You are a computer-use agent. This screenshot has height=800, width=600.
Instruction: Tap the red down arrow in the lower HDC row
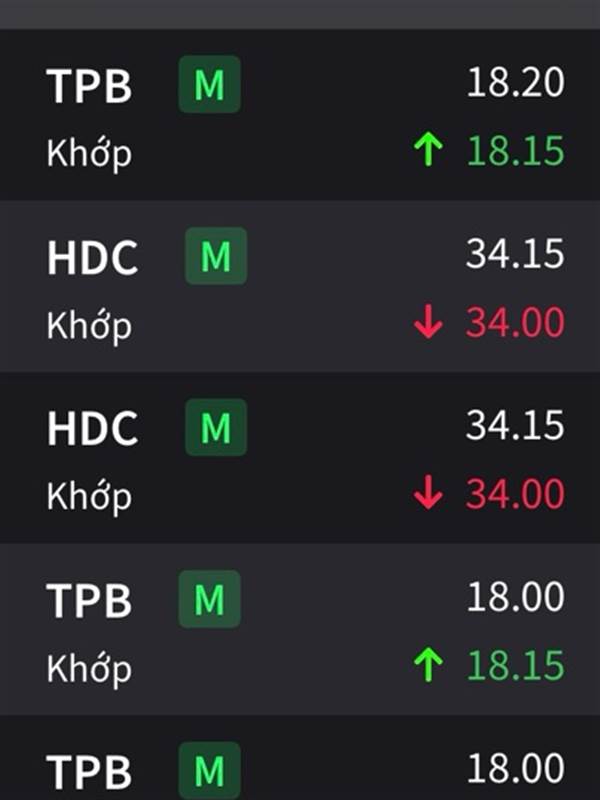[428, 494]
